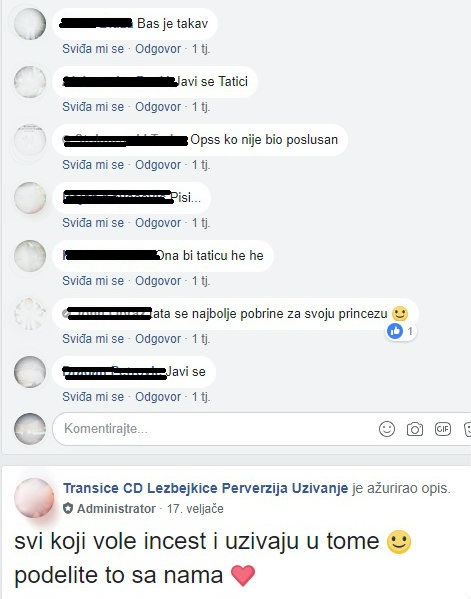Attach a photo using the camera icon
The height and width of the screenshot is (599, 471).
tap(414, 429)
